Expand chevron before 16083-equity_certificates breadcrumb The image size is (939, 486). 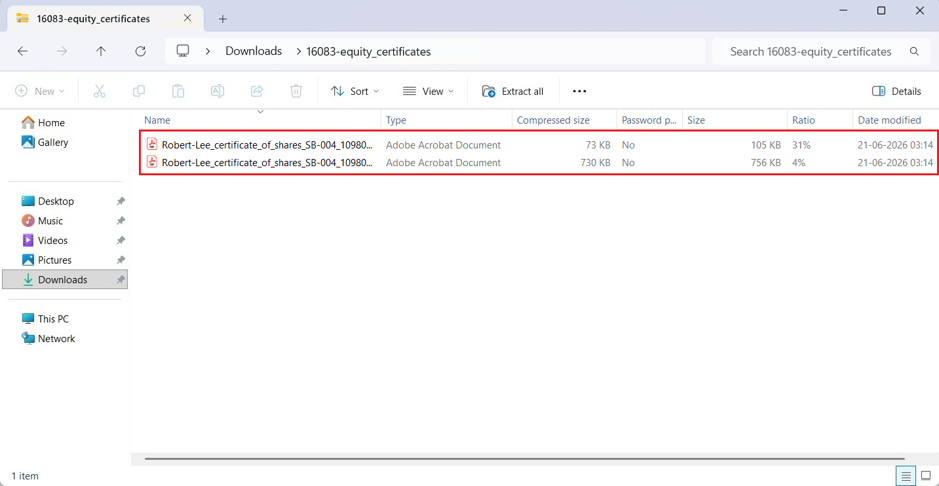298,51
